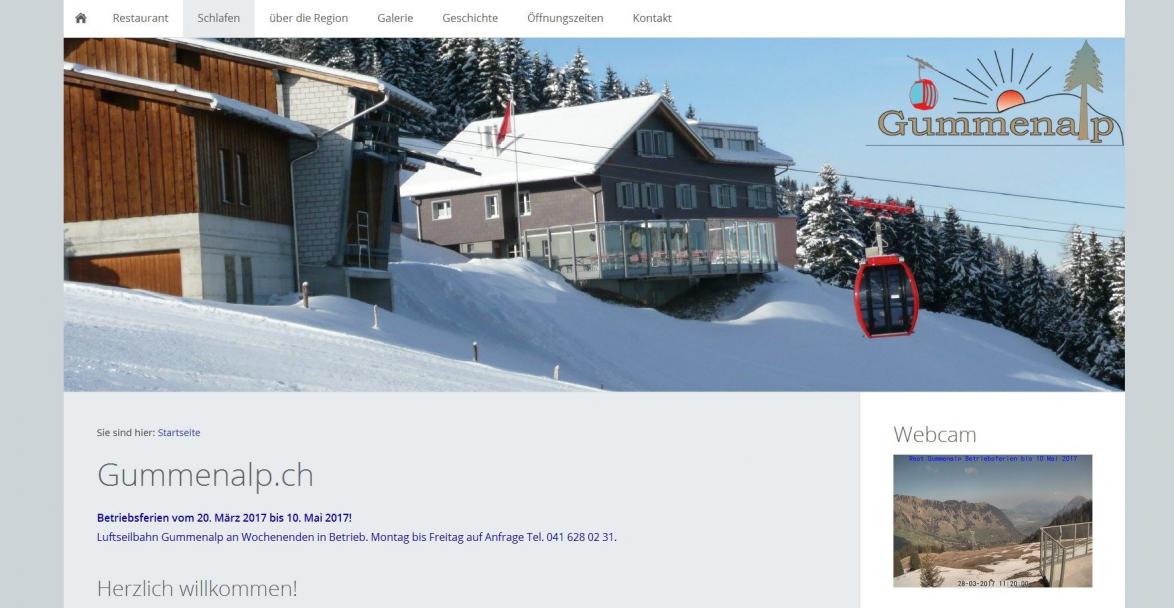View the Öffnungszeiten page

coord(565,18)
